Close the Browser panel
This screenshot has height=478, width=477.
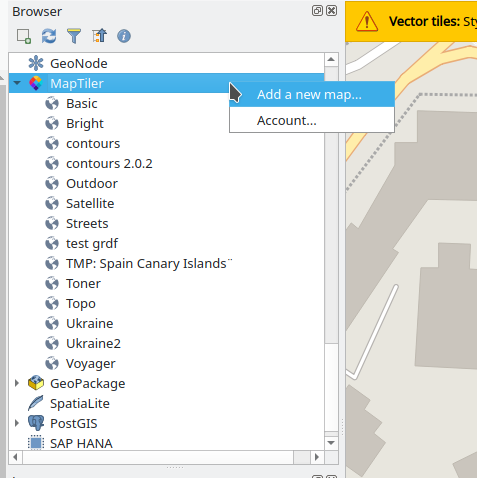[331, 11]
